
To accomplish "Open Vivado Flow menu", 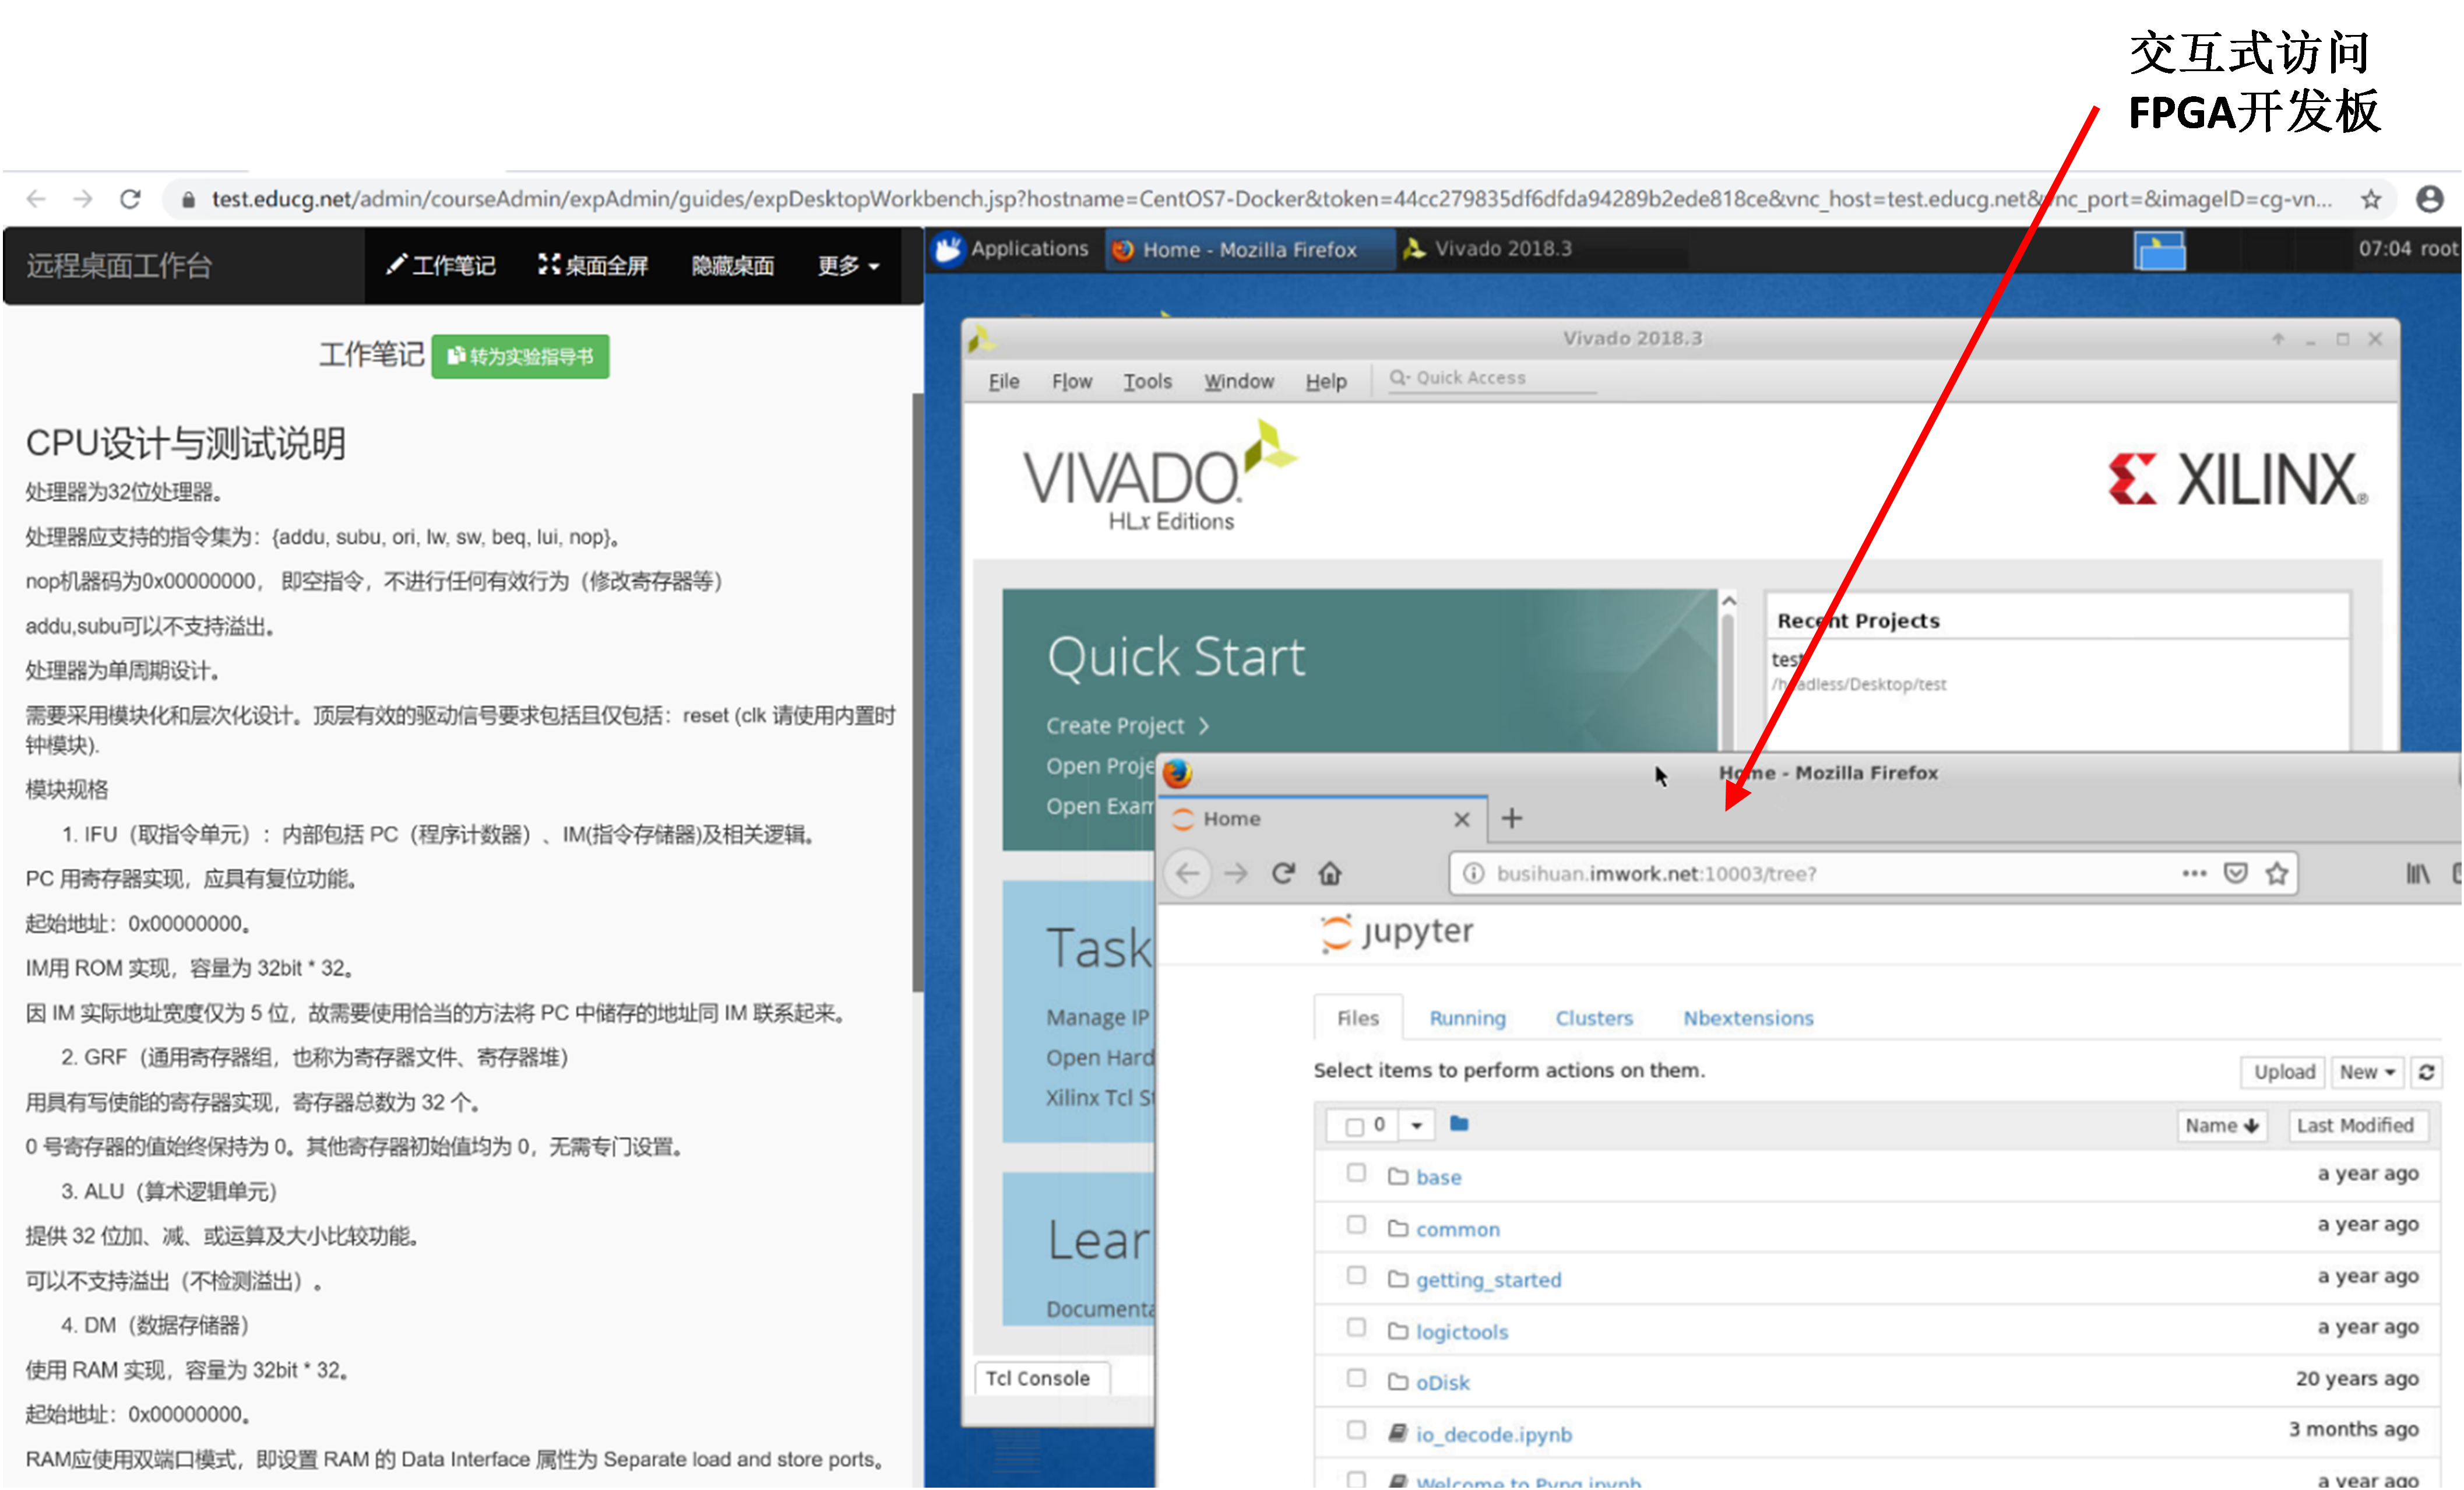I will click(1071, 381).
